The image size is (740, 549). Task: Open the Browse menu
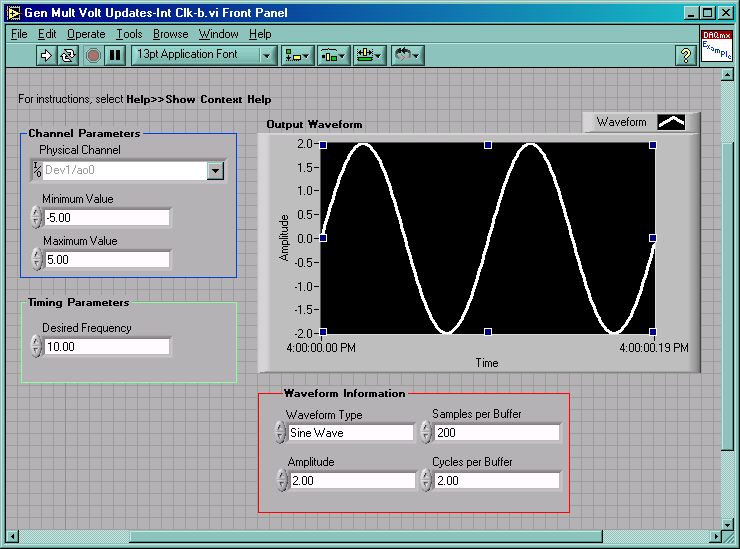tap(170, 34)
